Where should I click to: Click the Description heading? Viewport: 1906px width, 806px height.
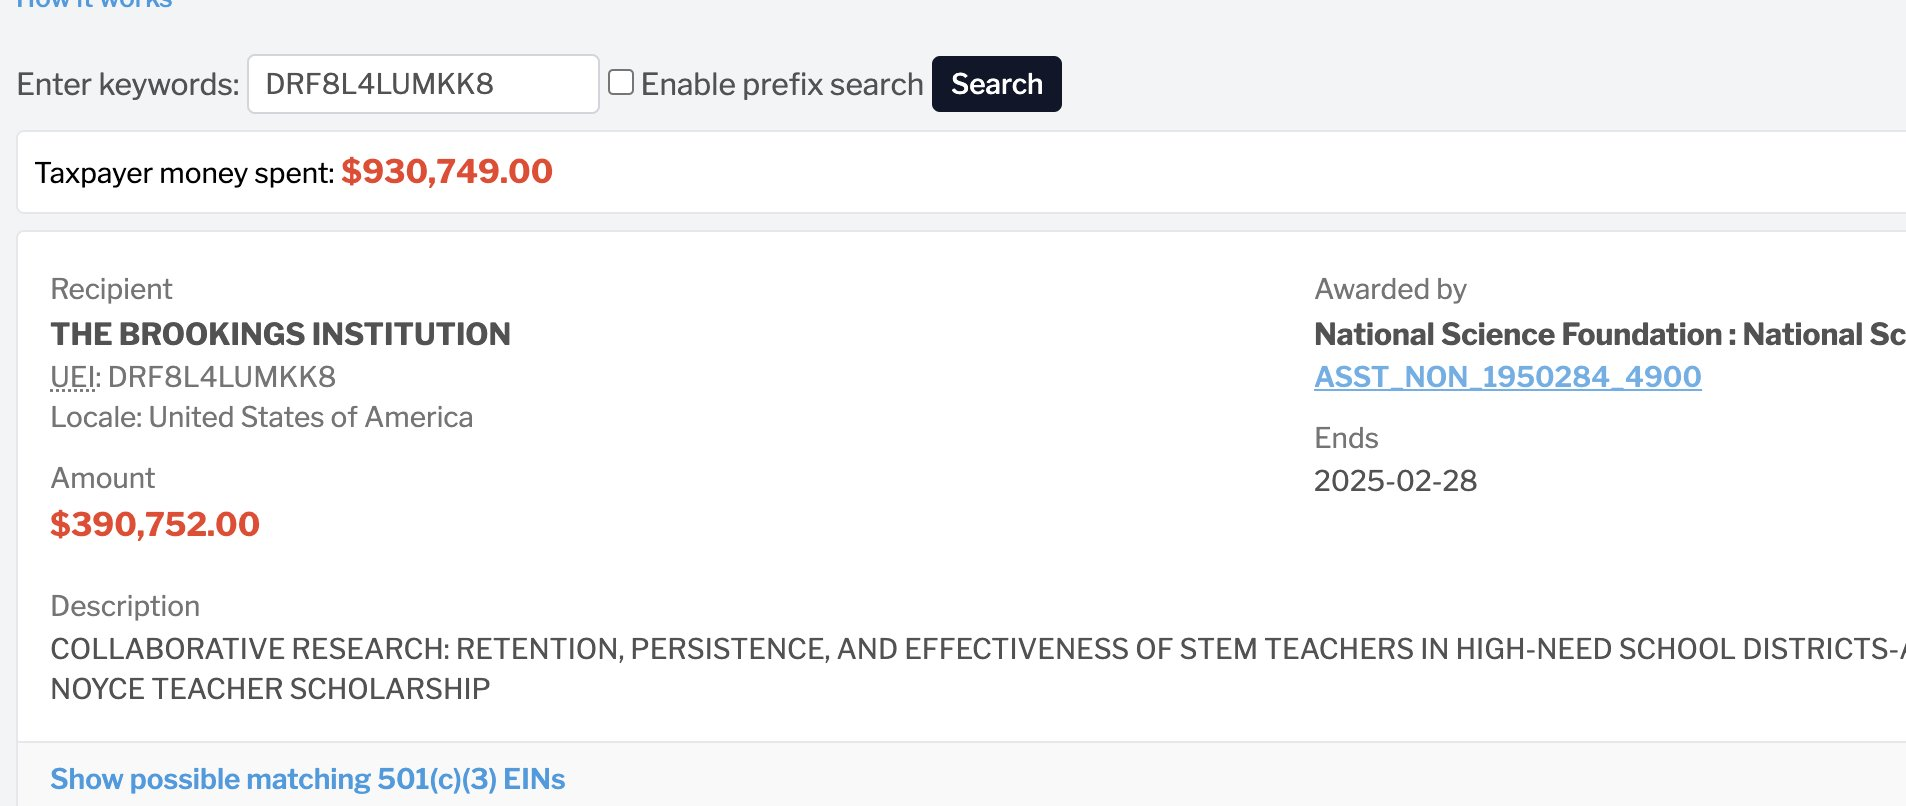tap(125, 606)
